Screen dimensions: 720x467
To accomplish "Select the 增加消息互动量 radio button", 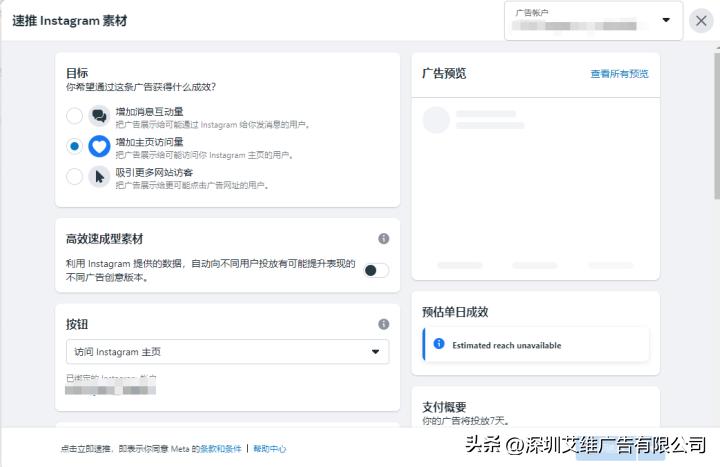I will tap(74, 116).
